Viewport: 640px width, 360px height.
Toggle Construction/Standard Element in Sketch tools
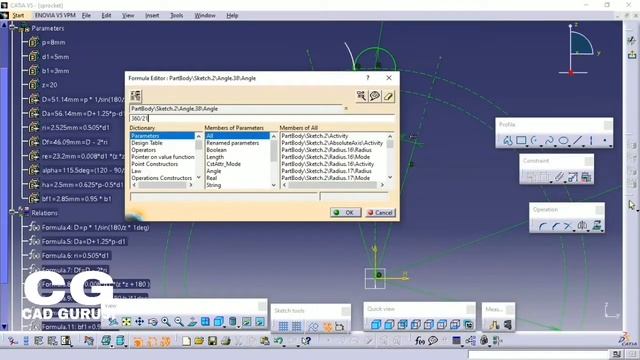pos(313,326)
